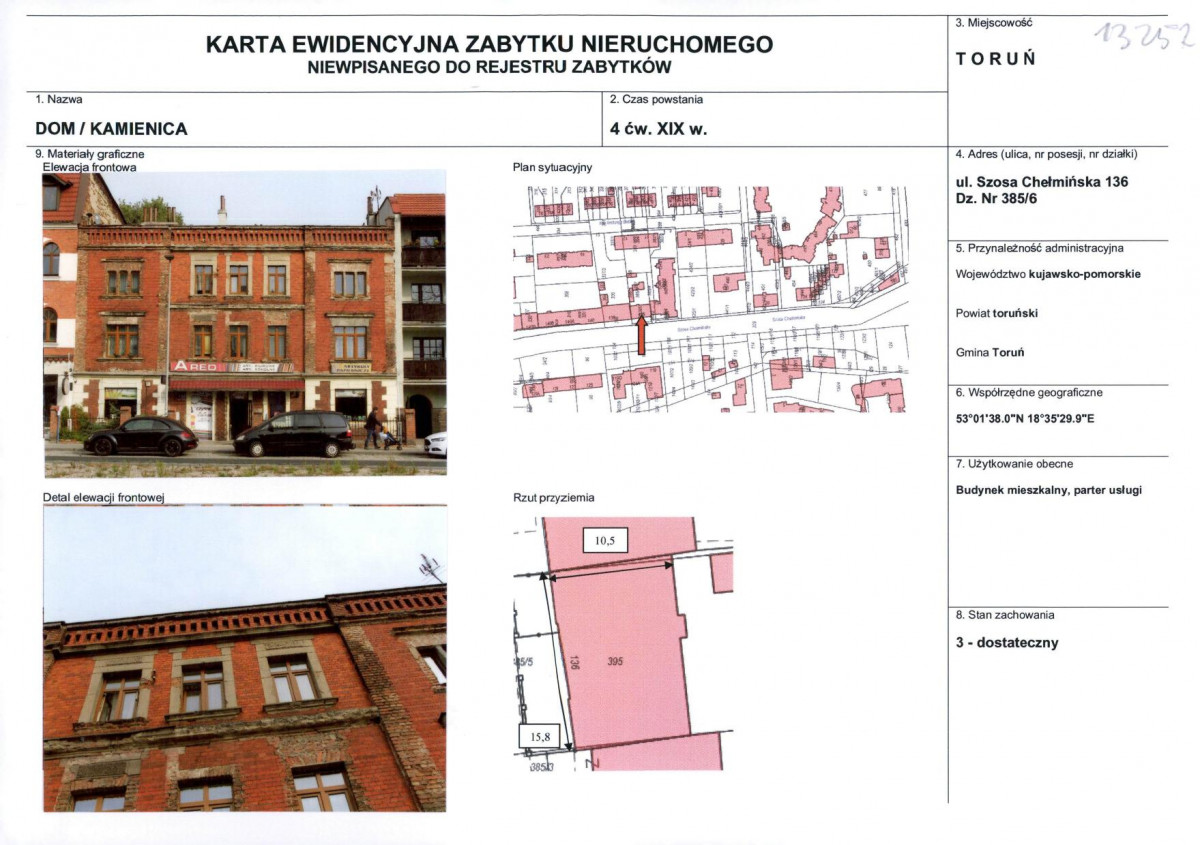Click 'Powiat toruński' line
Image resolution: width=1200 pixels, height=845 pixels.
point(997,313)
